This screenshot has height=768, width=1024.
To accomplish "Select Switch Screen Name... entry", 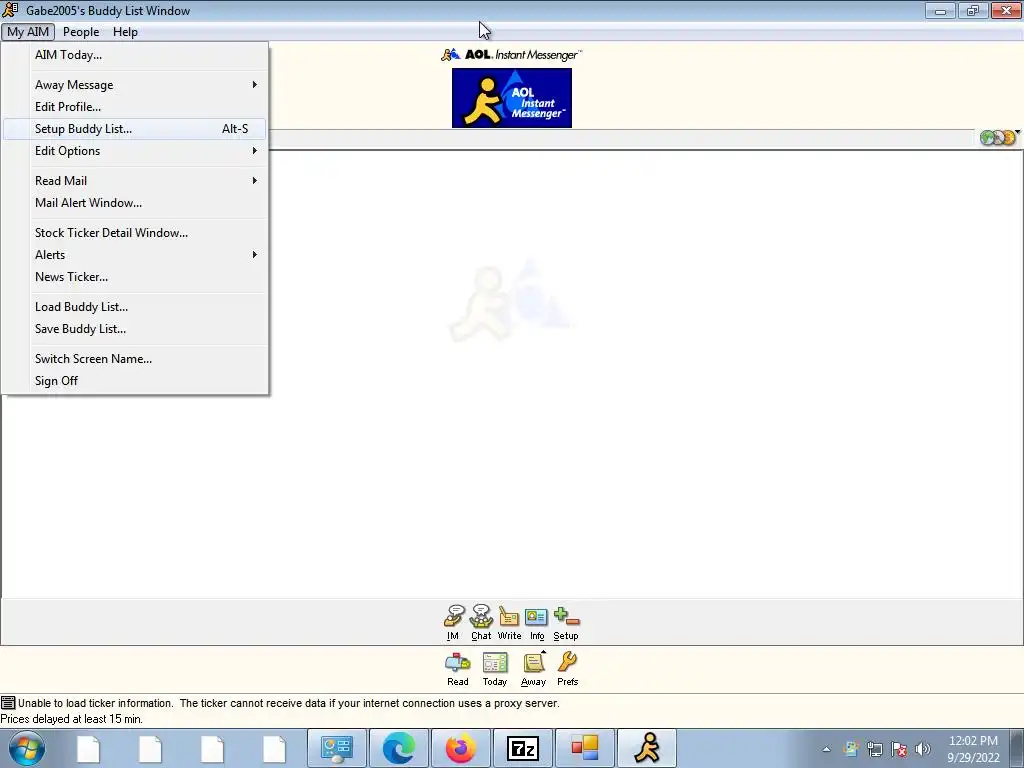I will [x=135, y=359].
